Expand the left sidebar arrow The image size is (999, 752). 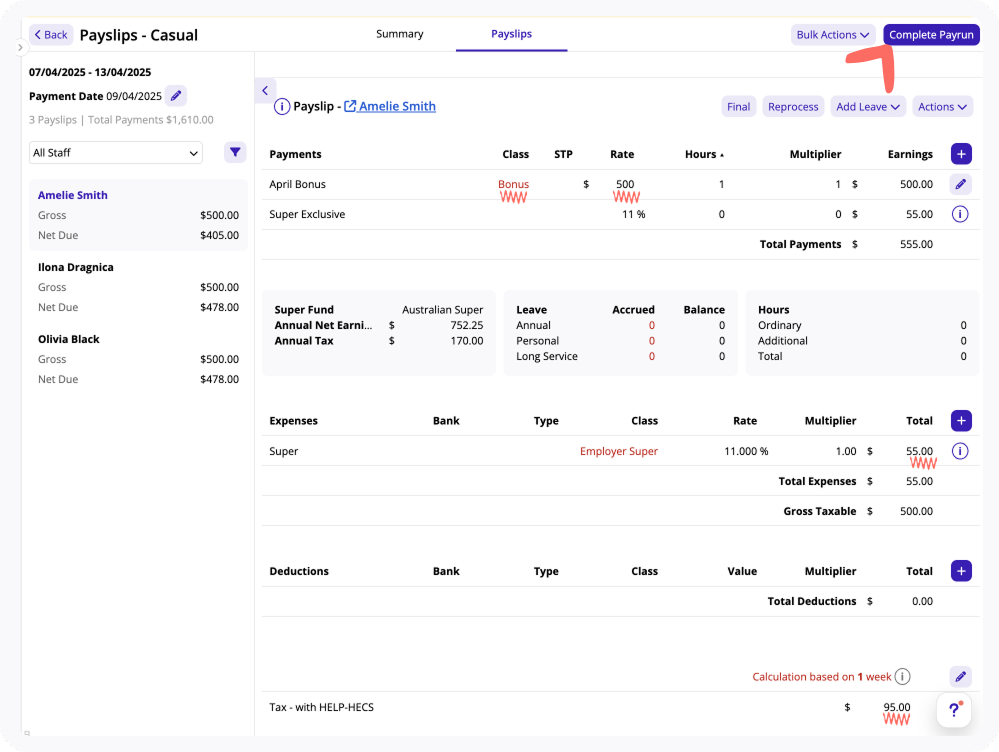tap(20, 47)
